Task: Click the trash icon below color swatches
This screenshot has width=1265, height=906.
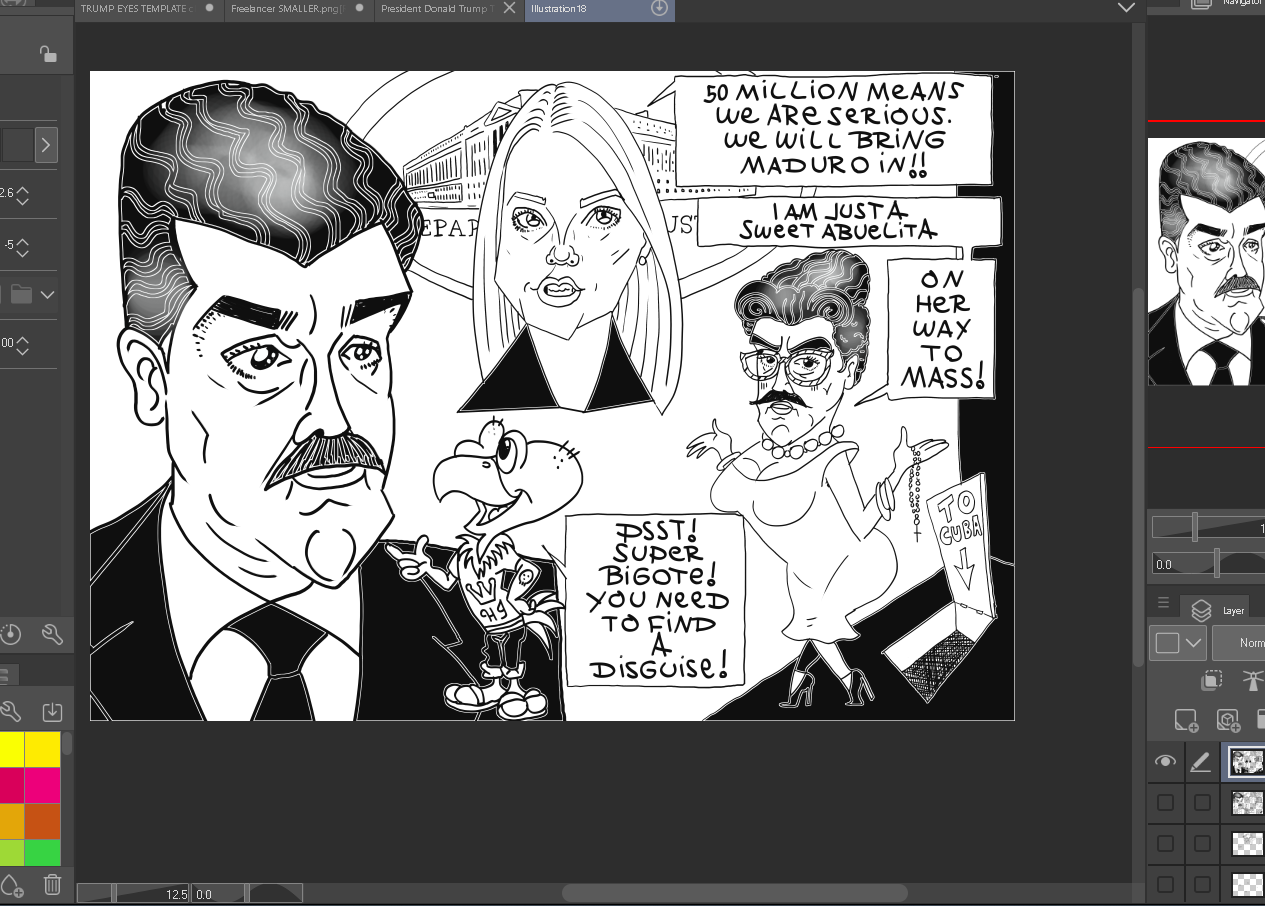Action: [53, 884]
